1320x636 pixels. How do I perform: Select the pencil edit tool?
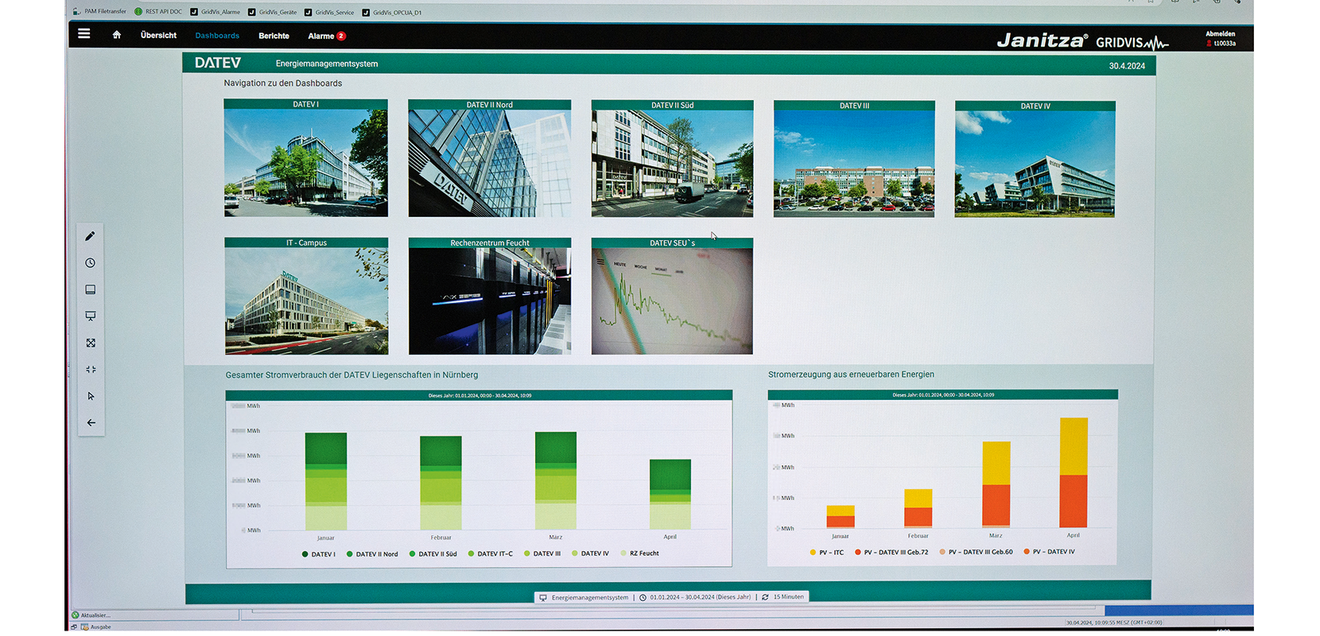(x=90, y=236)
